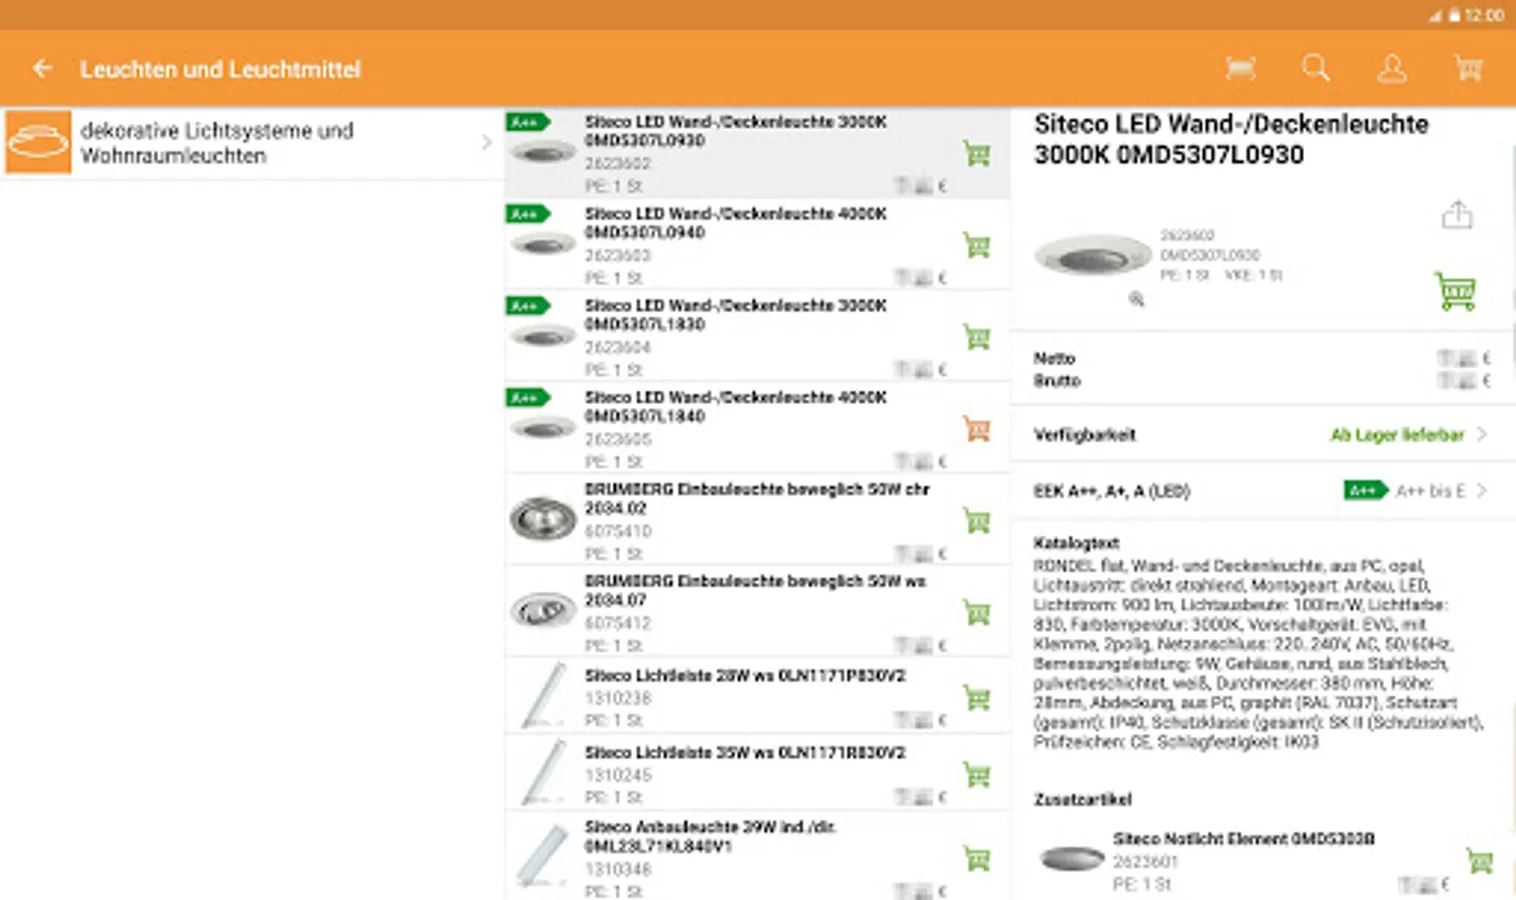The width and height of the screenshot is (1516, 900).
Task: Select Siteco Lichtleiste 28W ws list entry
Action: 757,697
